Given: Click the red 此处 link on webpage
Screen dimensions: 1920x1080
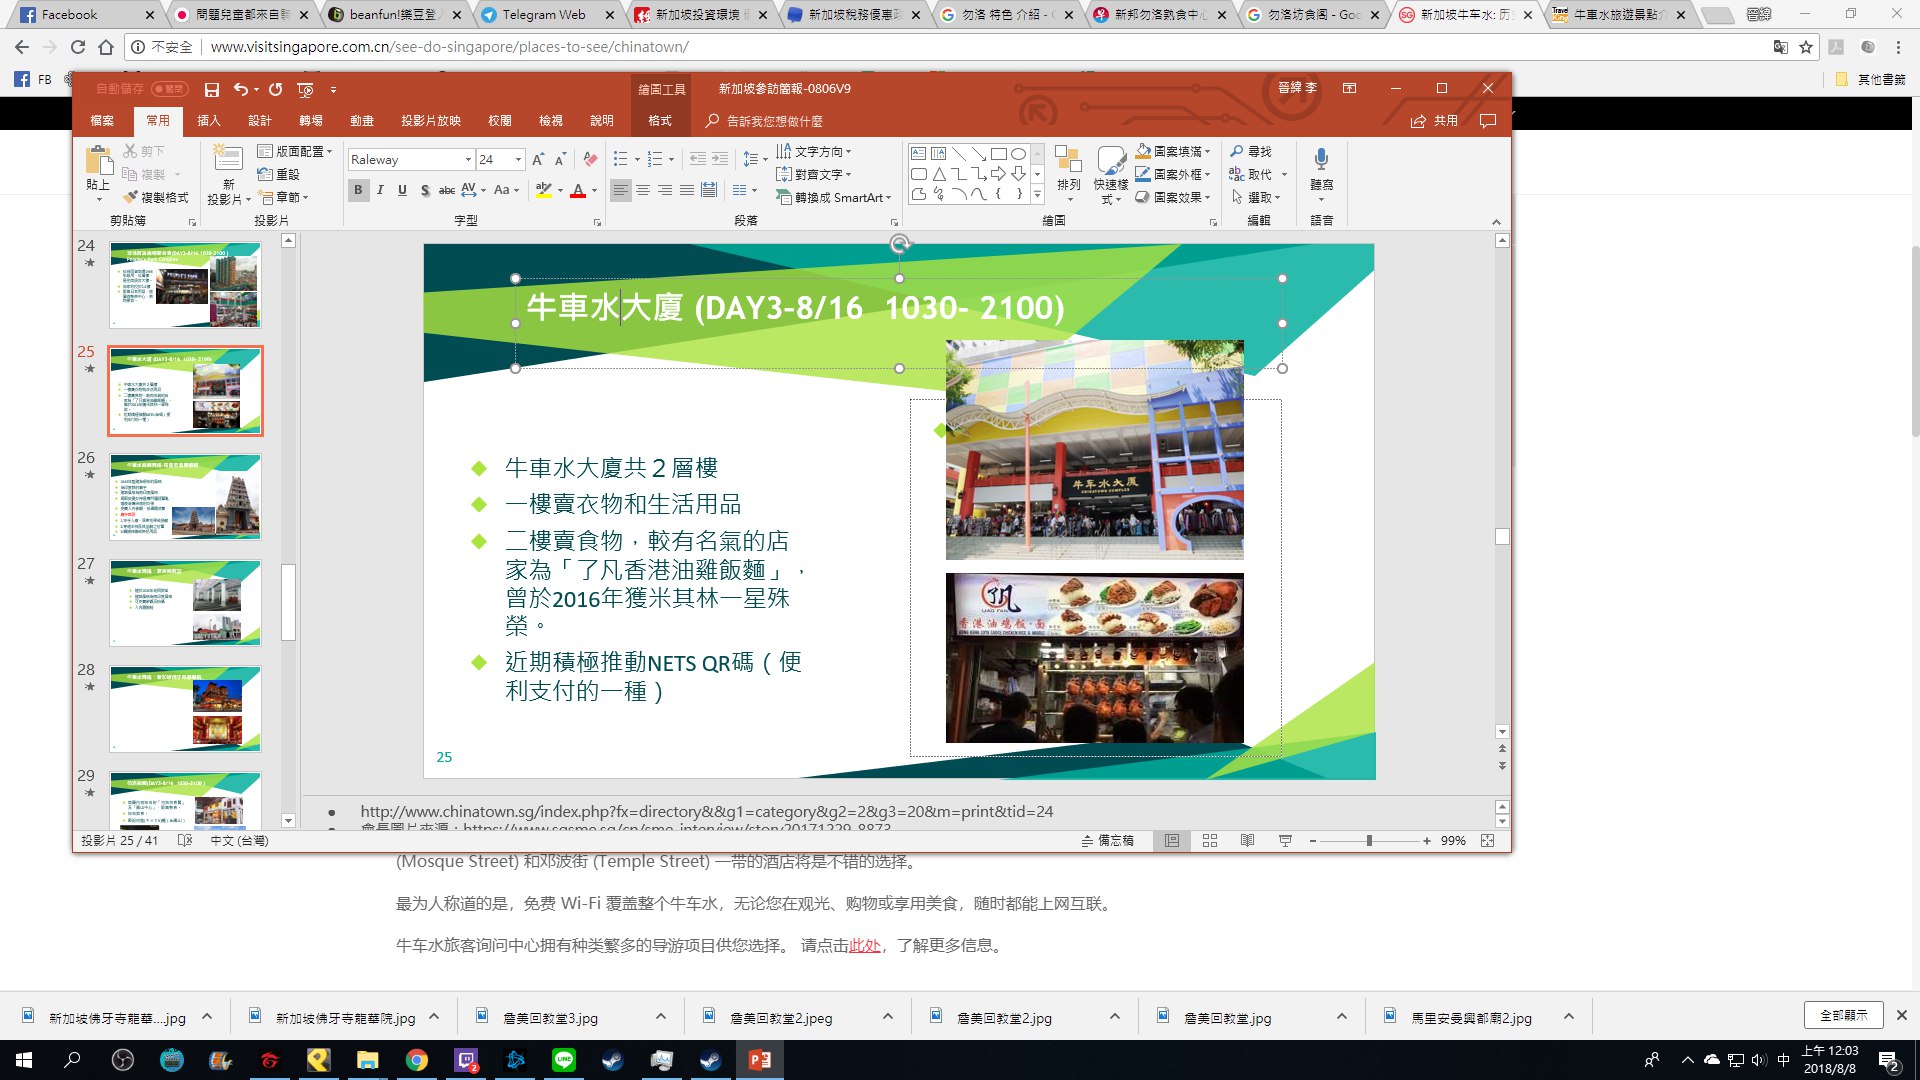Looking at the screenshot, I should tap(864, 946).
